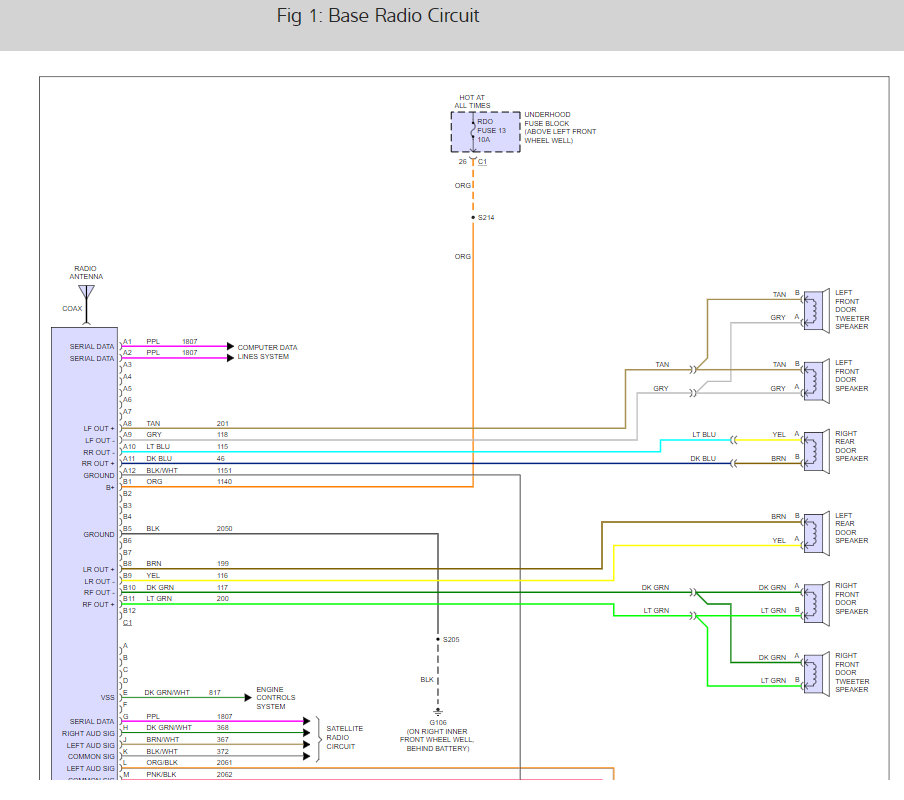Click the left front door tweeter speaker symbol
Screen dimensions: 904x800
[815, 306]
